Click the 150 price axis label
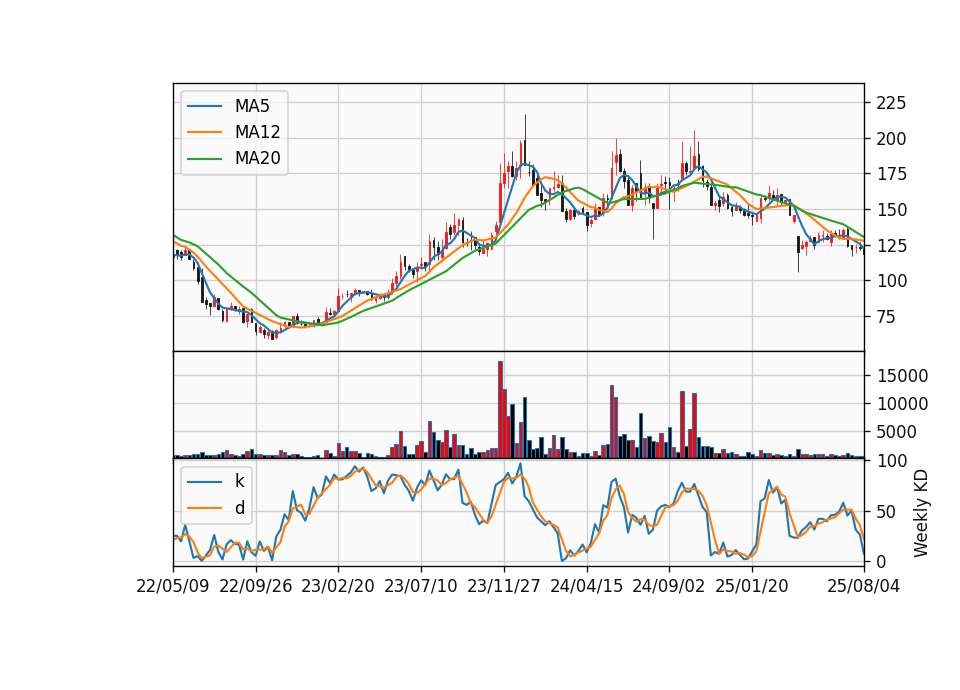Viewport: 960px width, 690px height. pos(891,210)
